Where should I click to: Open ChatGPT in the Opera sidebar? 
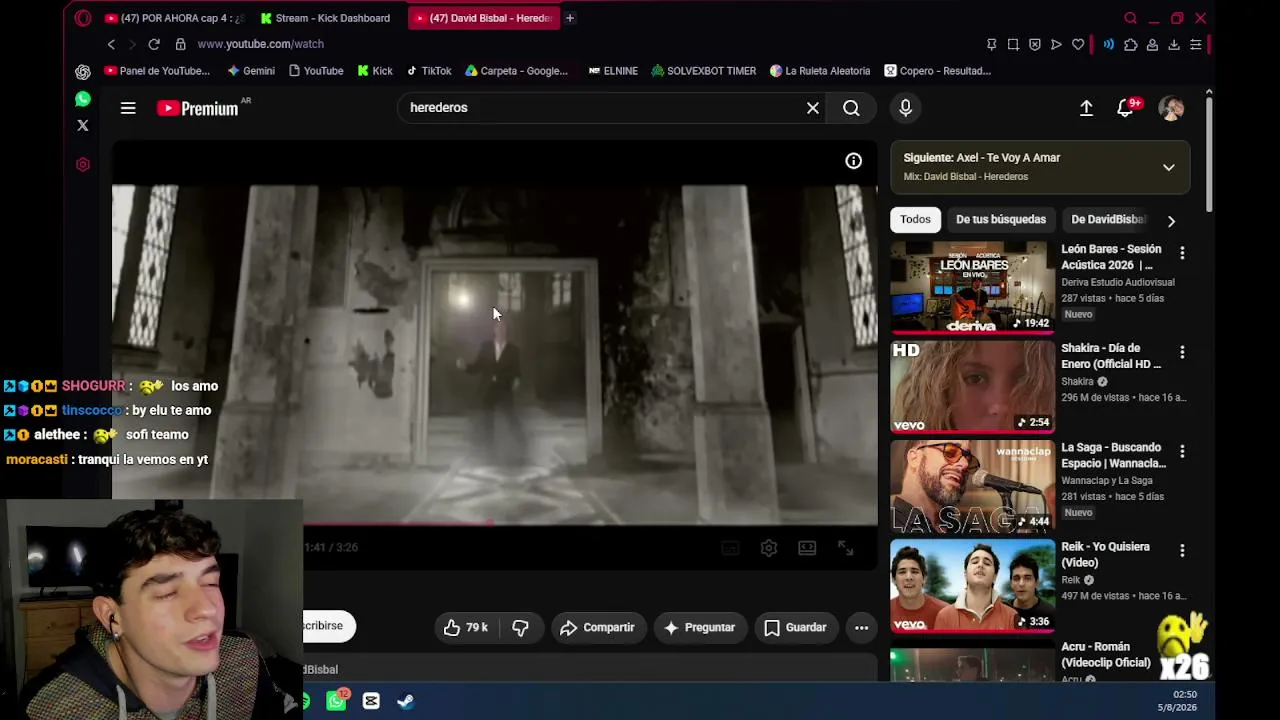[x=83, y=71]
